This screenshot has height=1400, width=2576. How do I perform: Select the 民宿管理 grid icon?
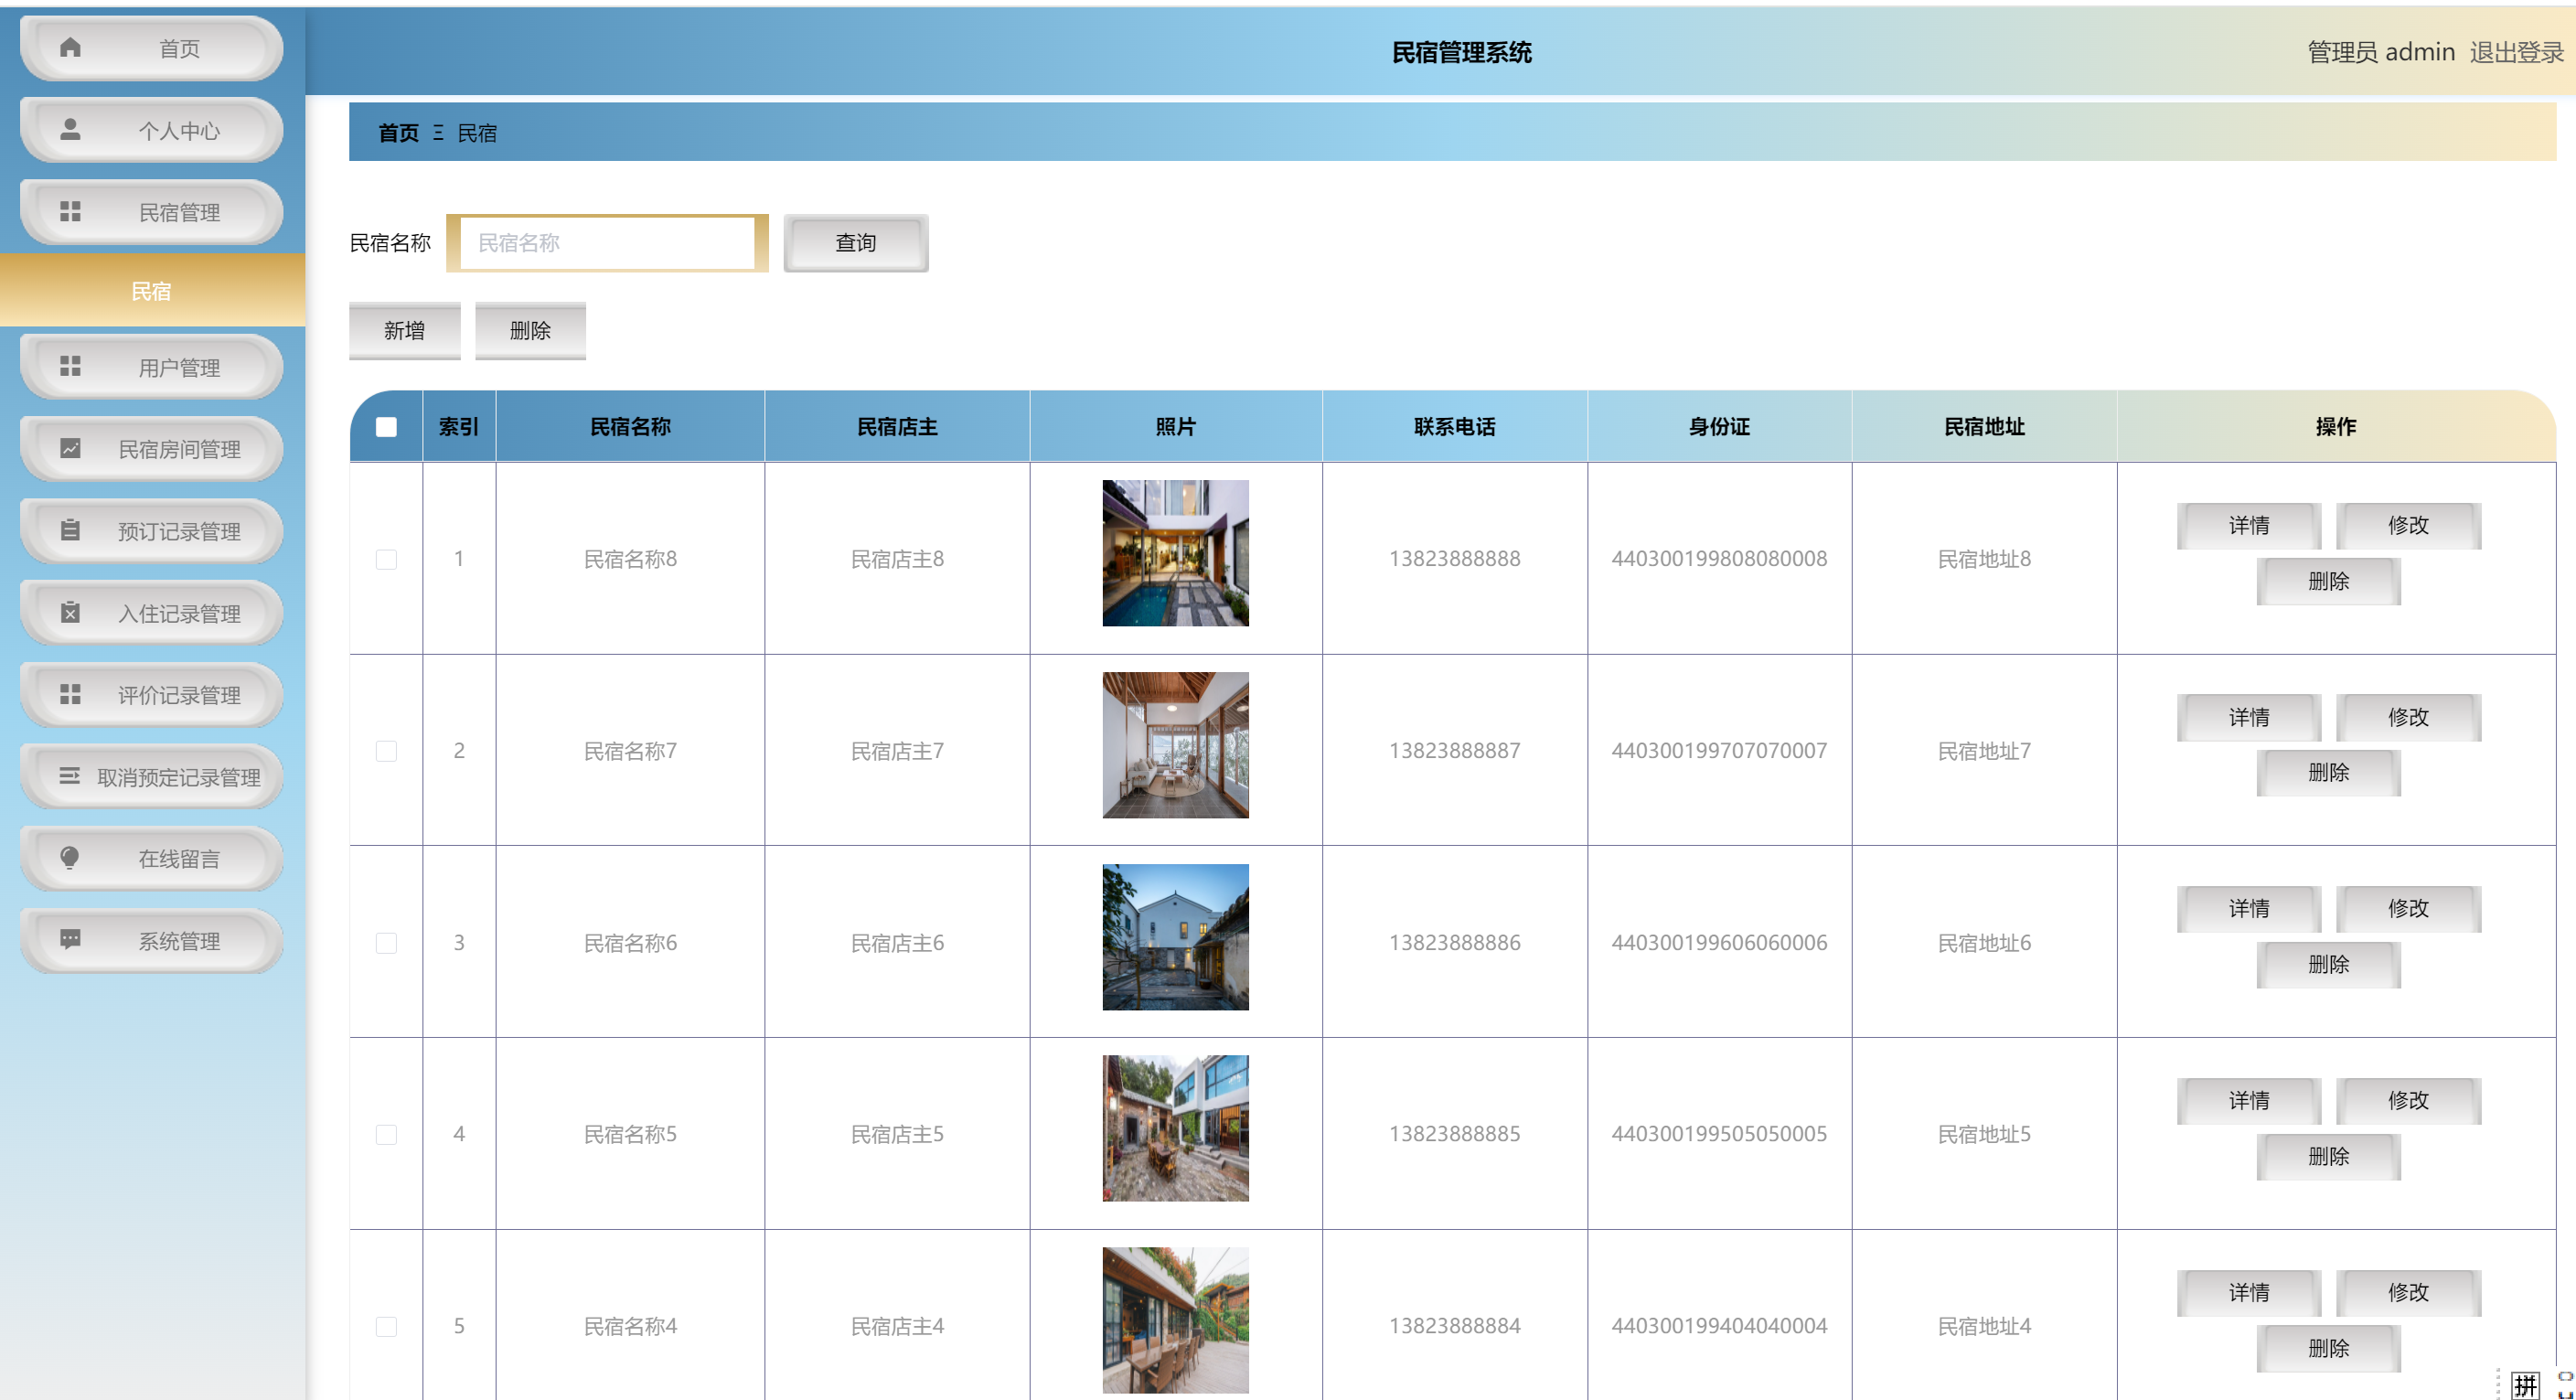point(71,211)
